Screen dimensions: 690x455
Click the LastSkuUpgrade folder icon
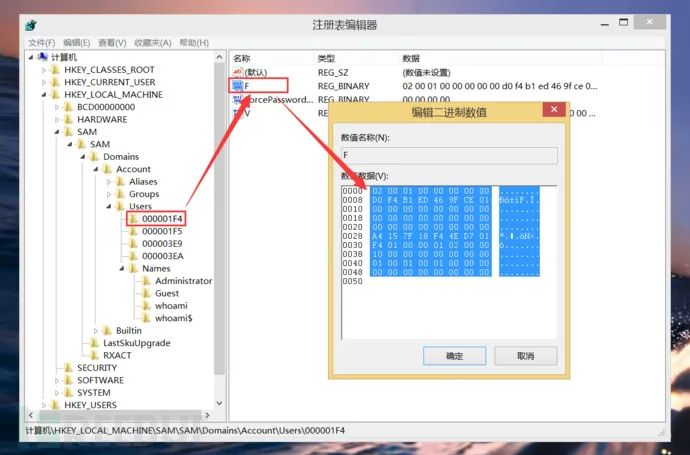click(x=94, y=343)
